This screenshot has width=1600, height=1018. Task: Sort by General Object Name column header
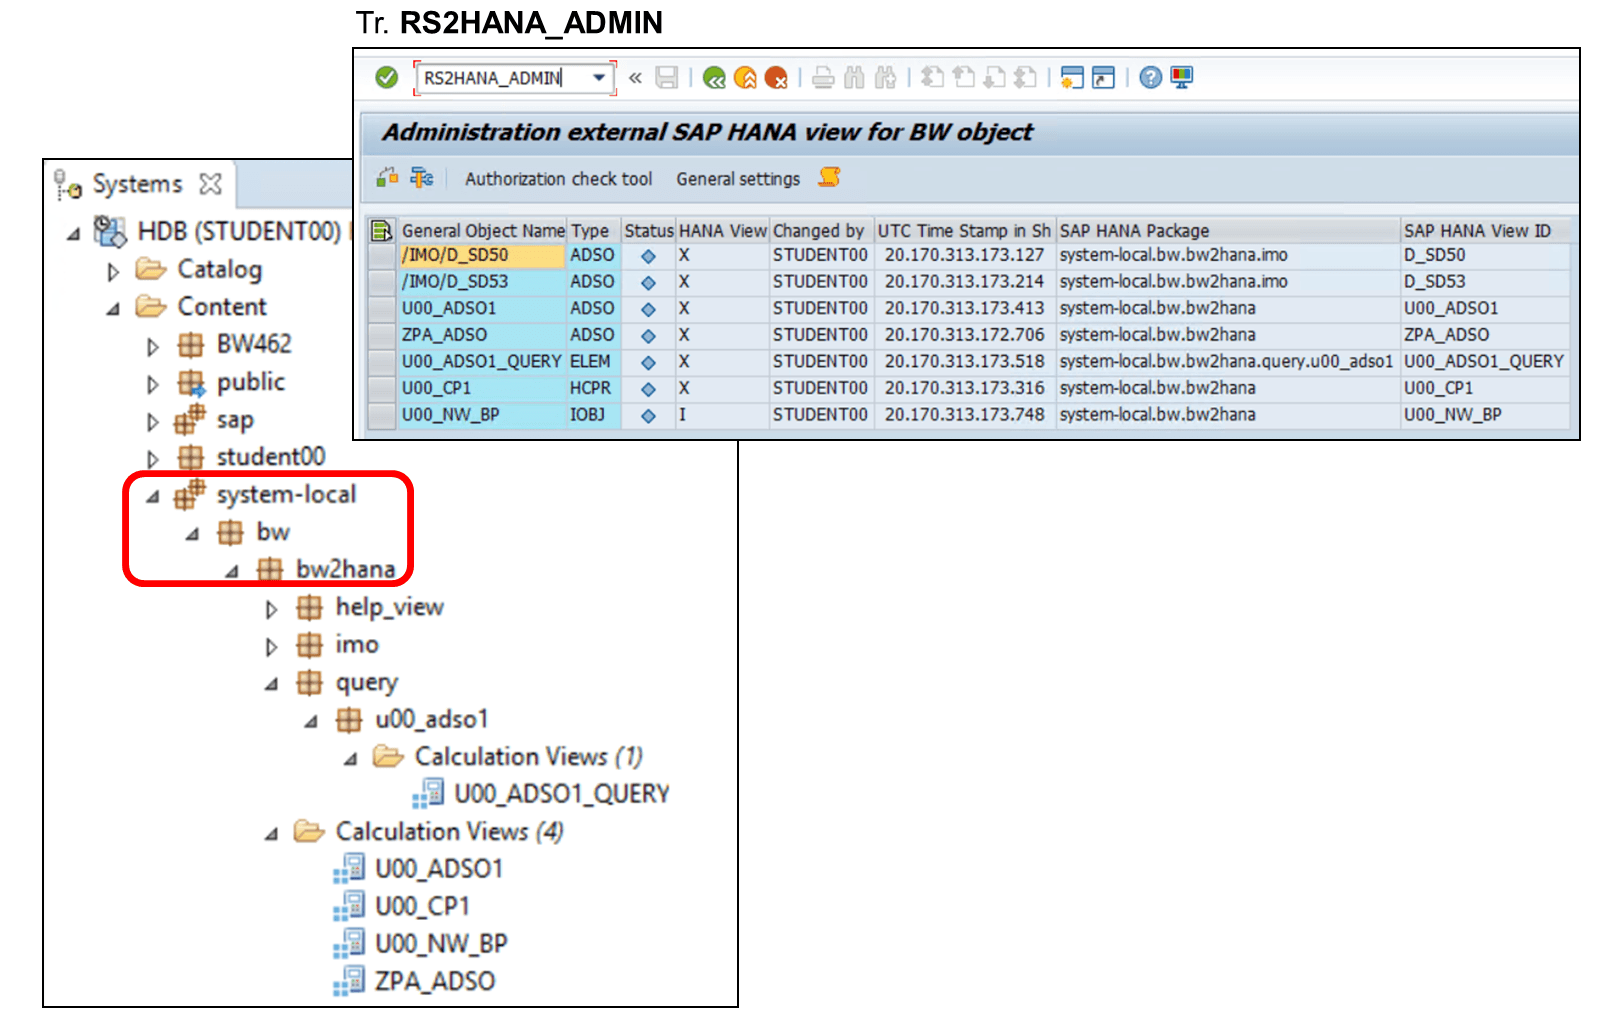[x=483, y=231]
